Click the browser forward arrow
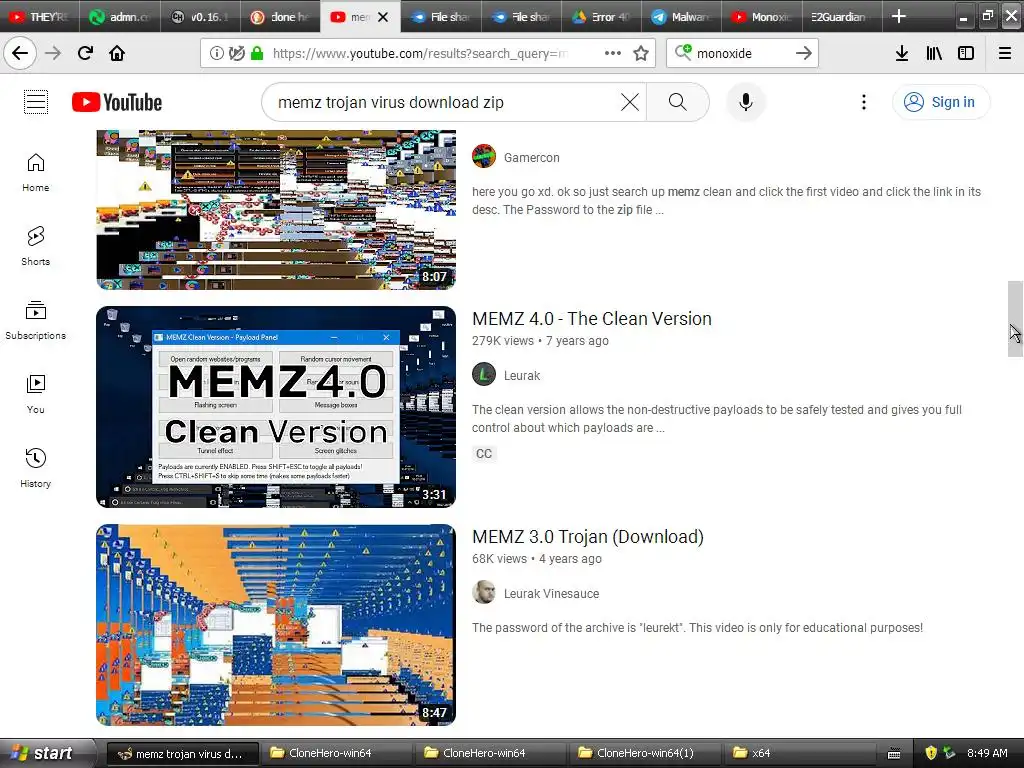Screen dimensions: 1024x768 53,53
